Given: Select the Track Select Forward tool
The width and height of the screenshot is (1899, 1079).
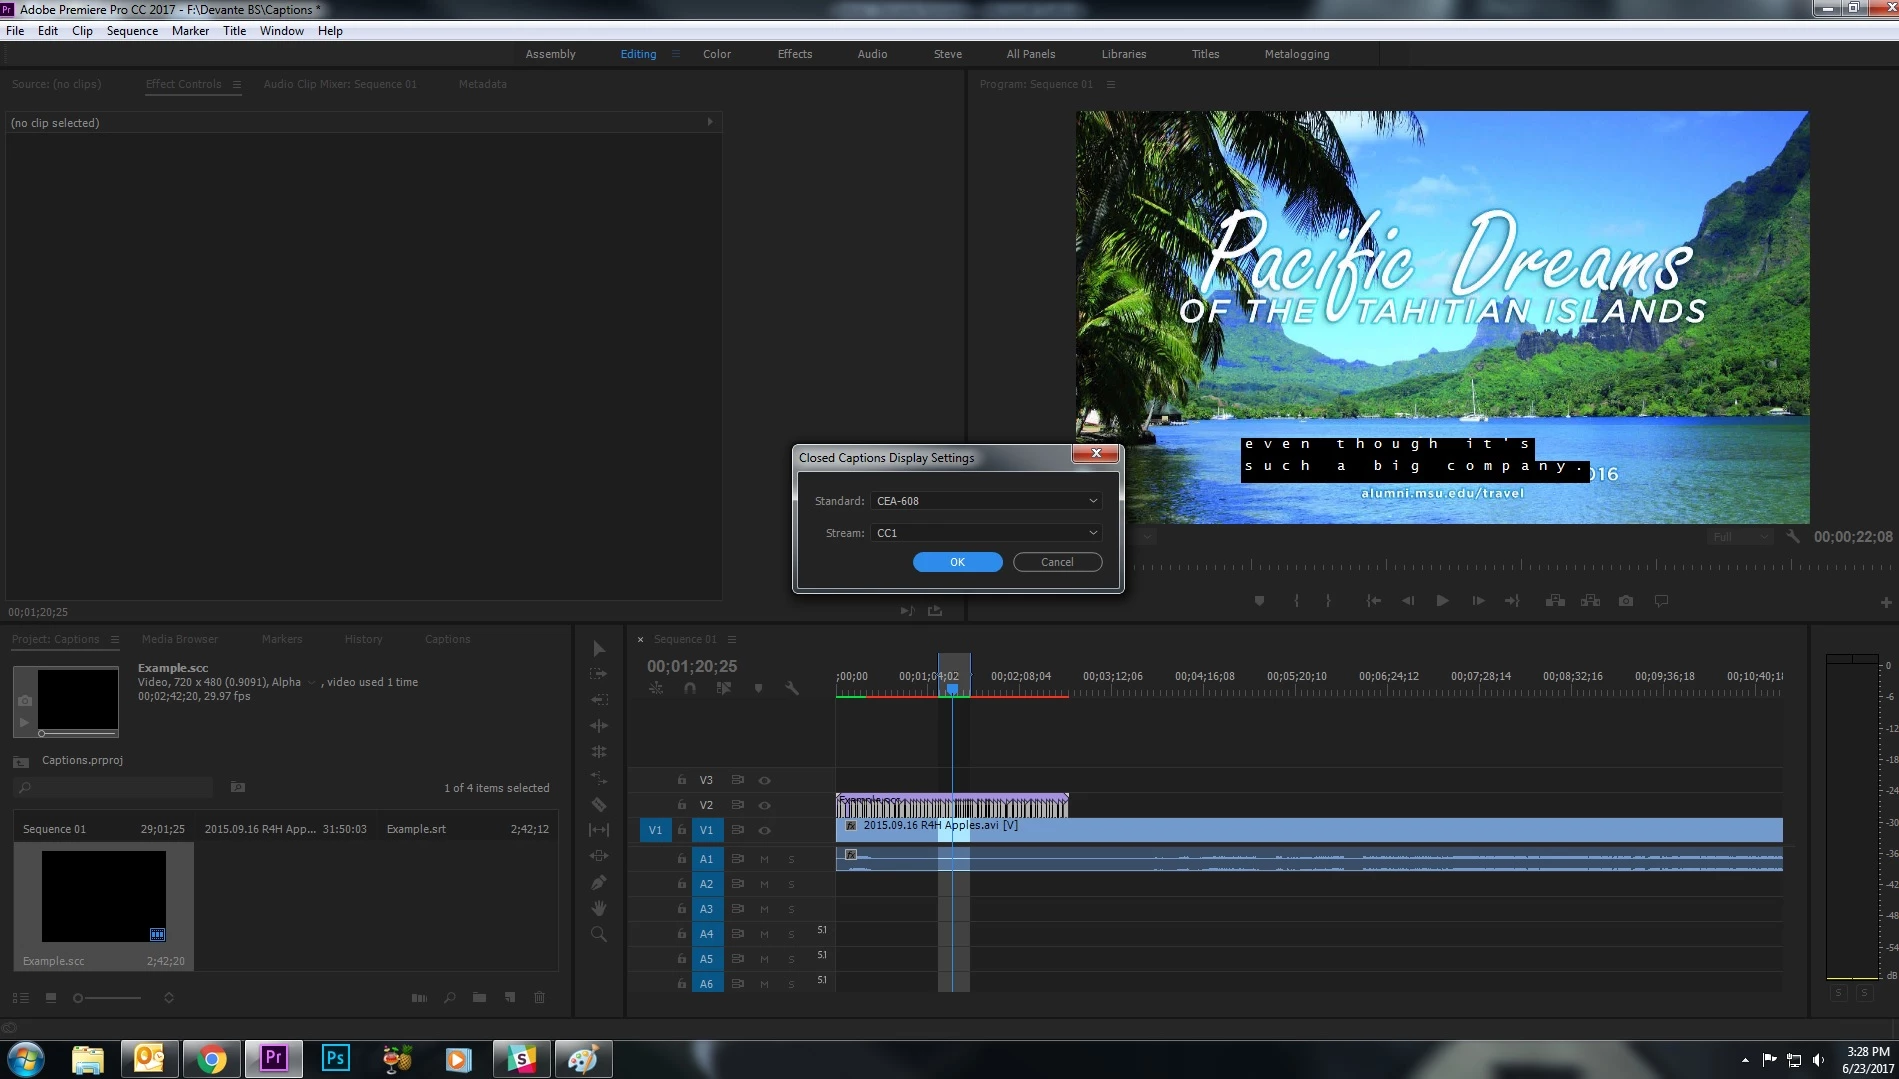Looking at the screenshot, I should pyautogui.click(x=599, y=674).
